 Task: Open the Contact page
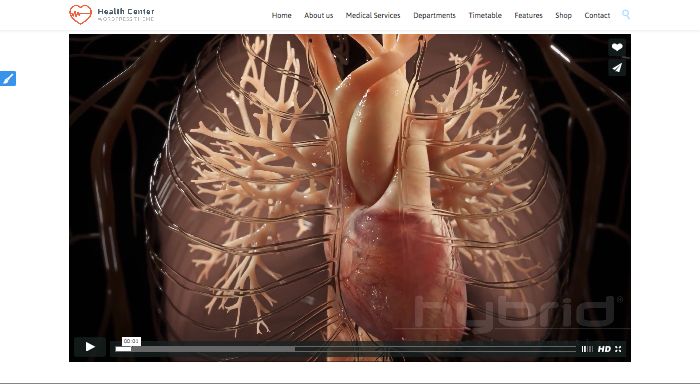(597, 15)
